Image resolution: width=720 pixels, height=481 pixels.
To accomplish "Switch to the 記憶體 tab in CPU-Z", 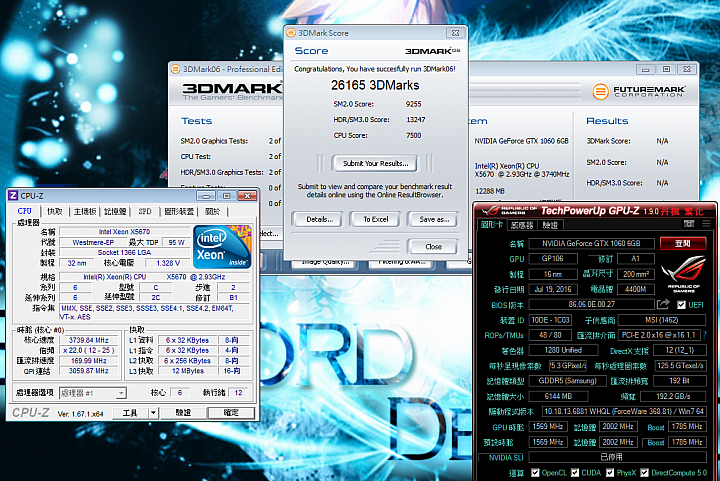I will click(115, 212).
